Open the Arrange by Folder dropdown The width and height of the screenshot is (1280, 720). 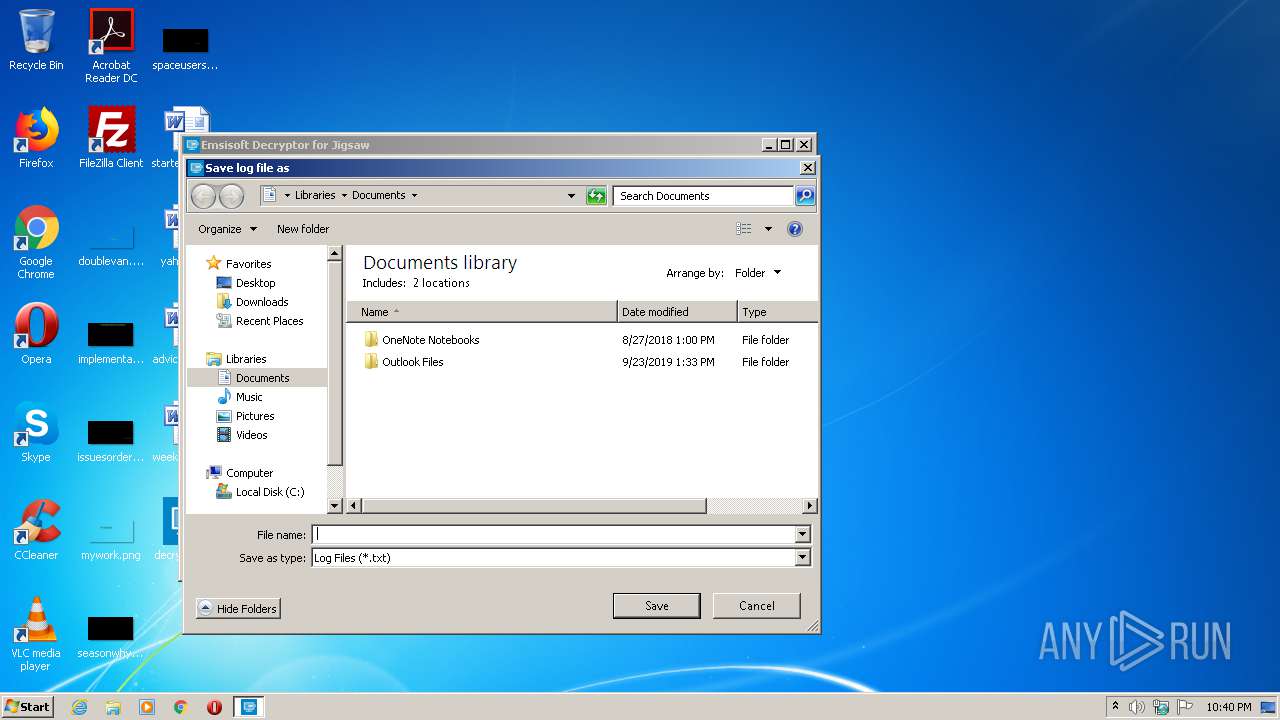pos(757,273)
